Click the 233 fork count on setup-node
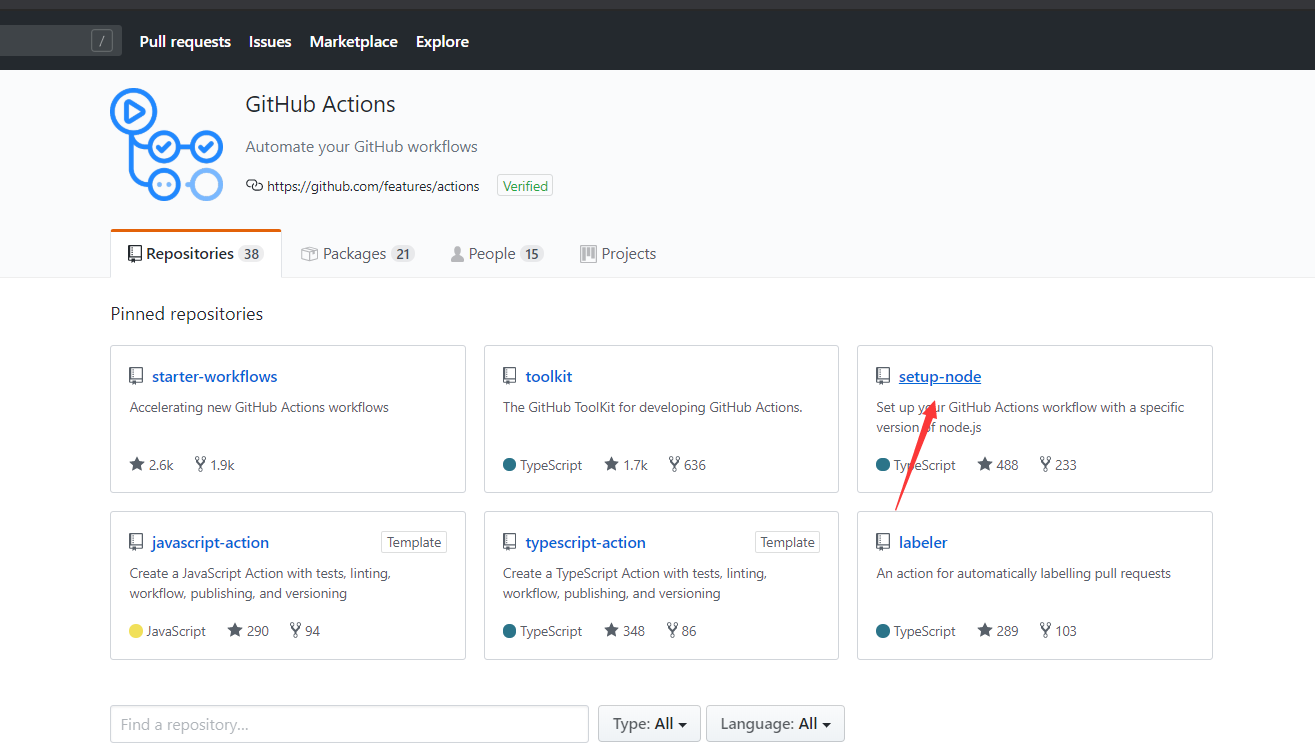1315x753 pixels. coord(1066,465)
